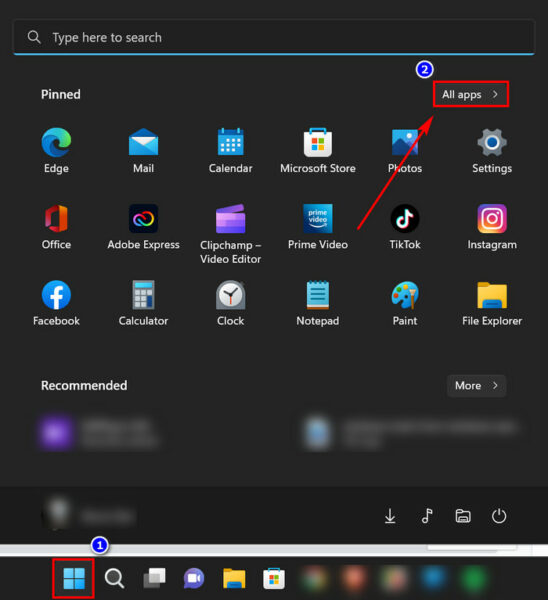
Task: Open the Edge browser app
Action: click(x=56, y=151)
